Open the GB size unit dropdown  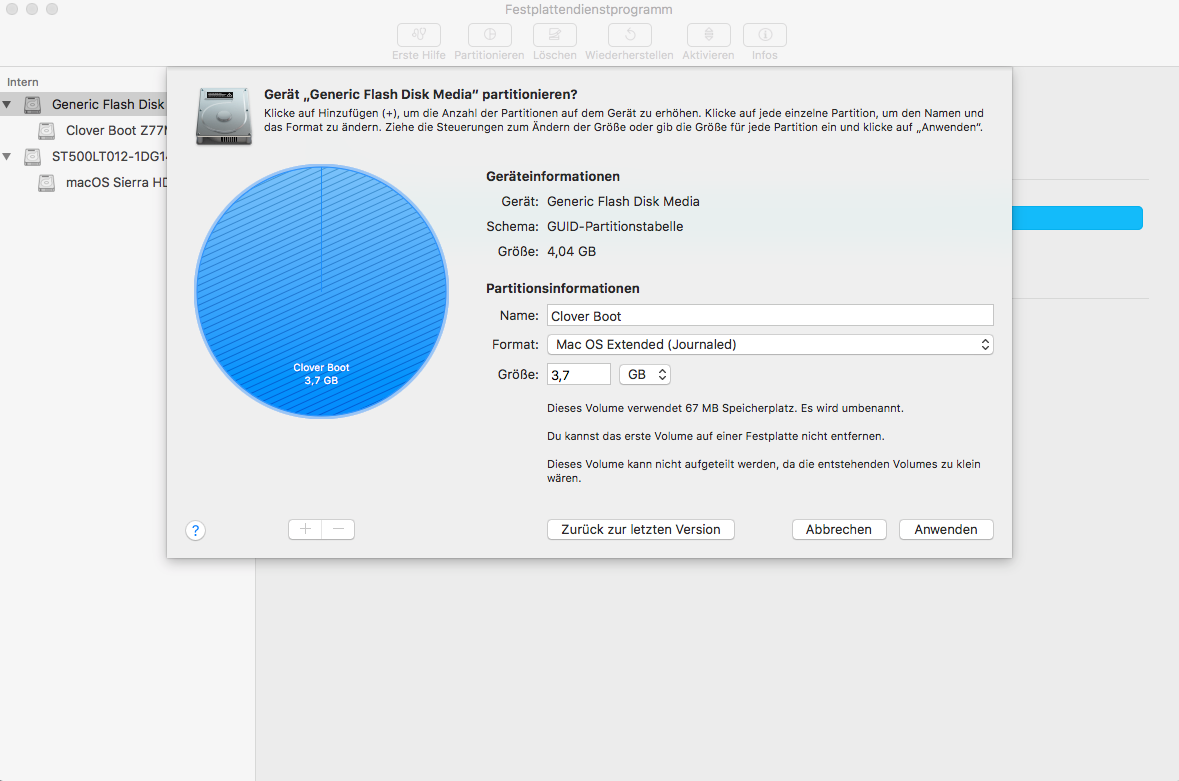645,374
